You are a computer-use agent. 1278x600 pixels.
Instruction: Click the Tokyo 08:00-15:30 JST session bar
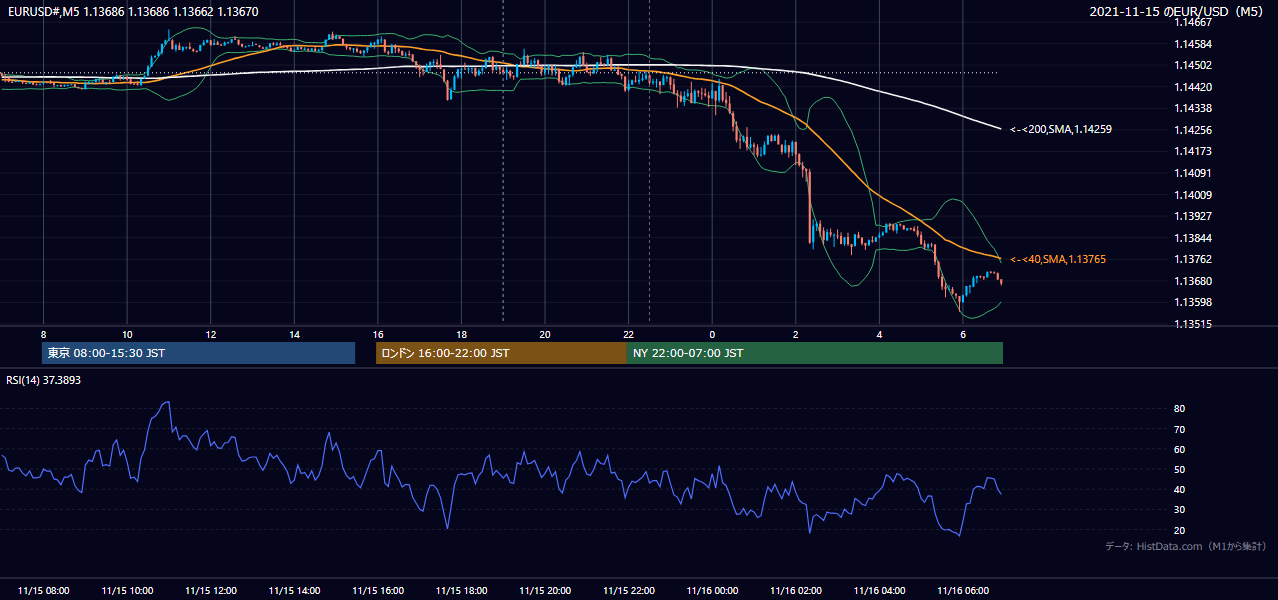pyautogui.click(x=198, y=353)
